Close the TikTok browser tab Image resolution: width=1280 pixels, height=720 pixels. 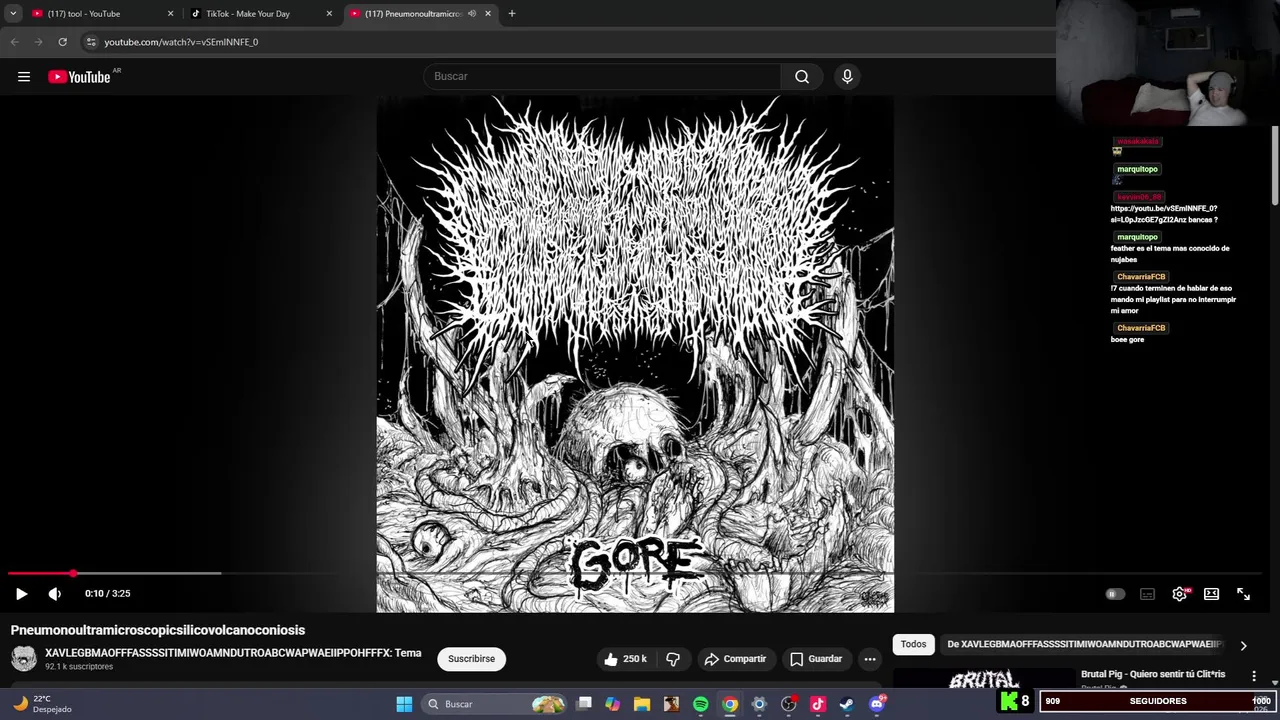click(x=329, y=14)
